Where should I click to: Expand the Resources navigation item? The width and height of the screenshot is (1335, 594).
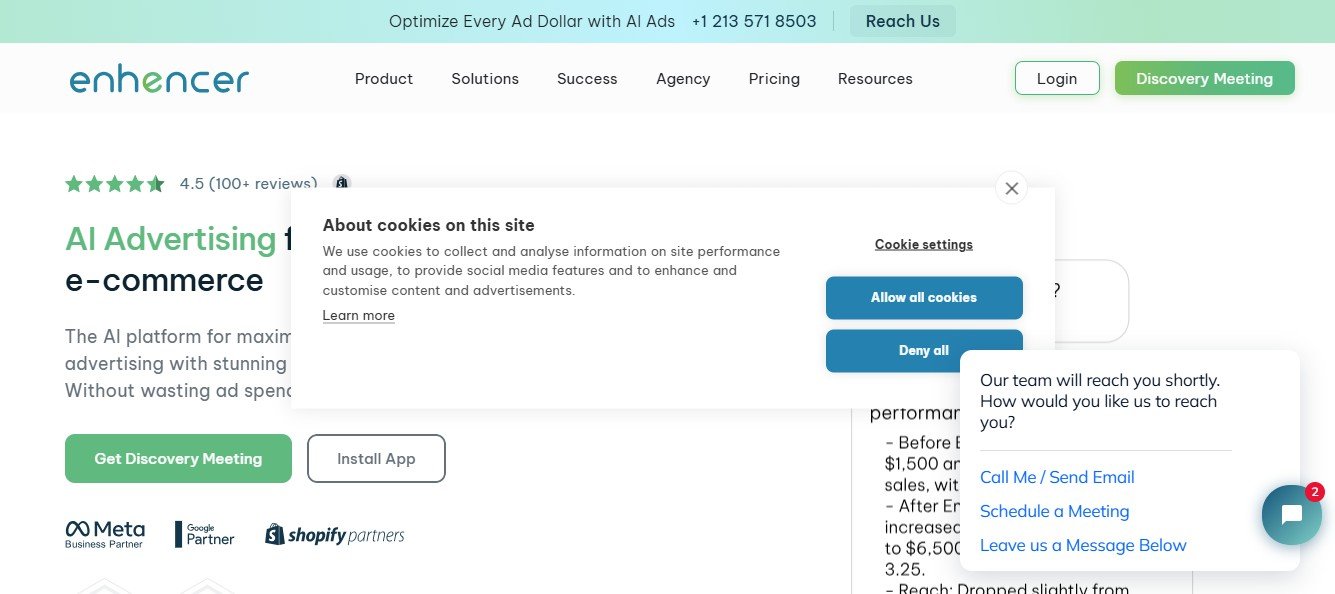(x=875, y=79)
